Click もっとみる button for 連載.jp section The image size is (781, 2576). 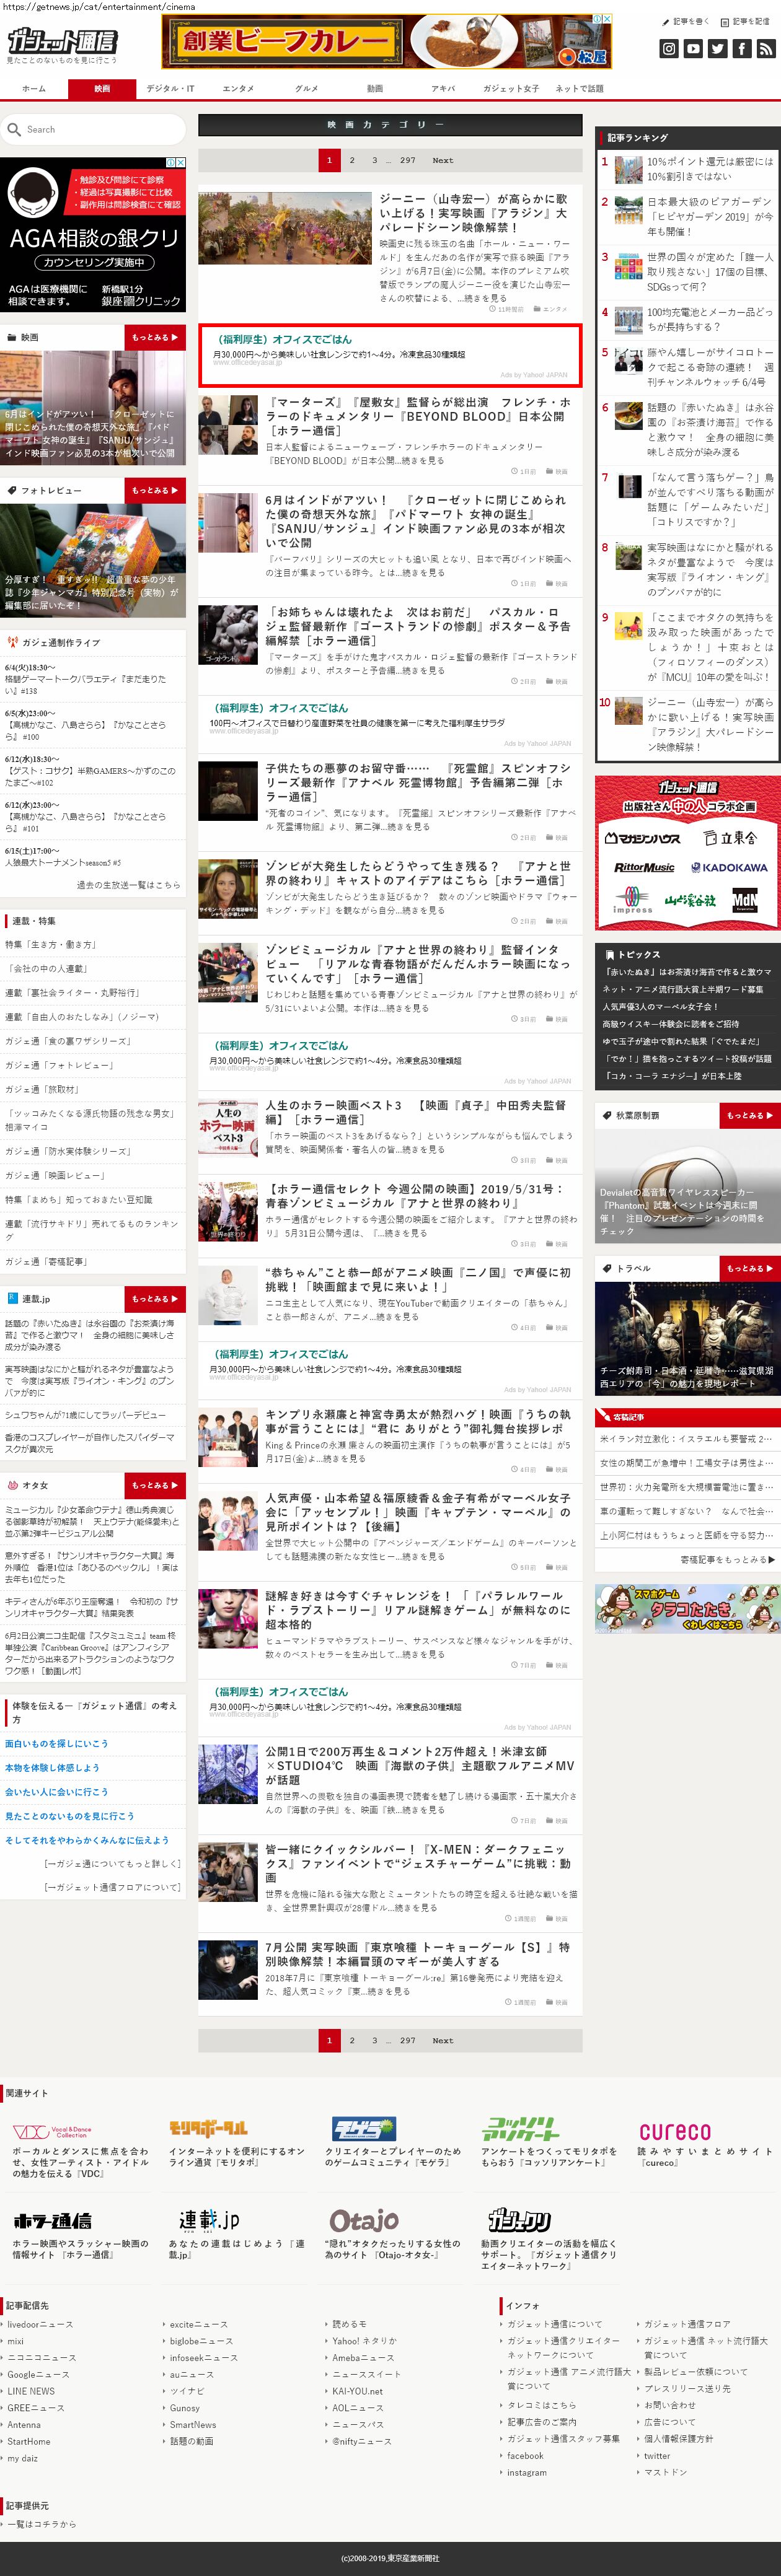tap(155, 1299)
